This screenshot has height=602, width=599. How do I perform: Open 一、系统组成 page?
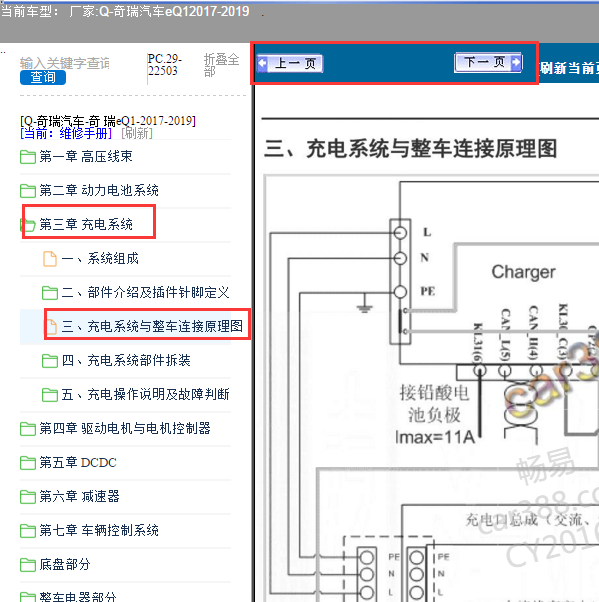click(100, 258)
